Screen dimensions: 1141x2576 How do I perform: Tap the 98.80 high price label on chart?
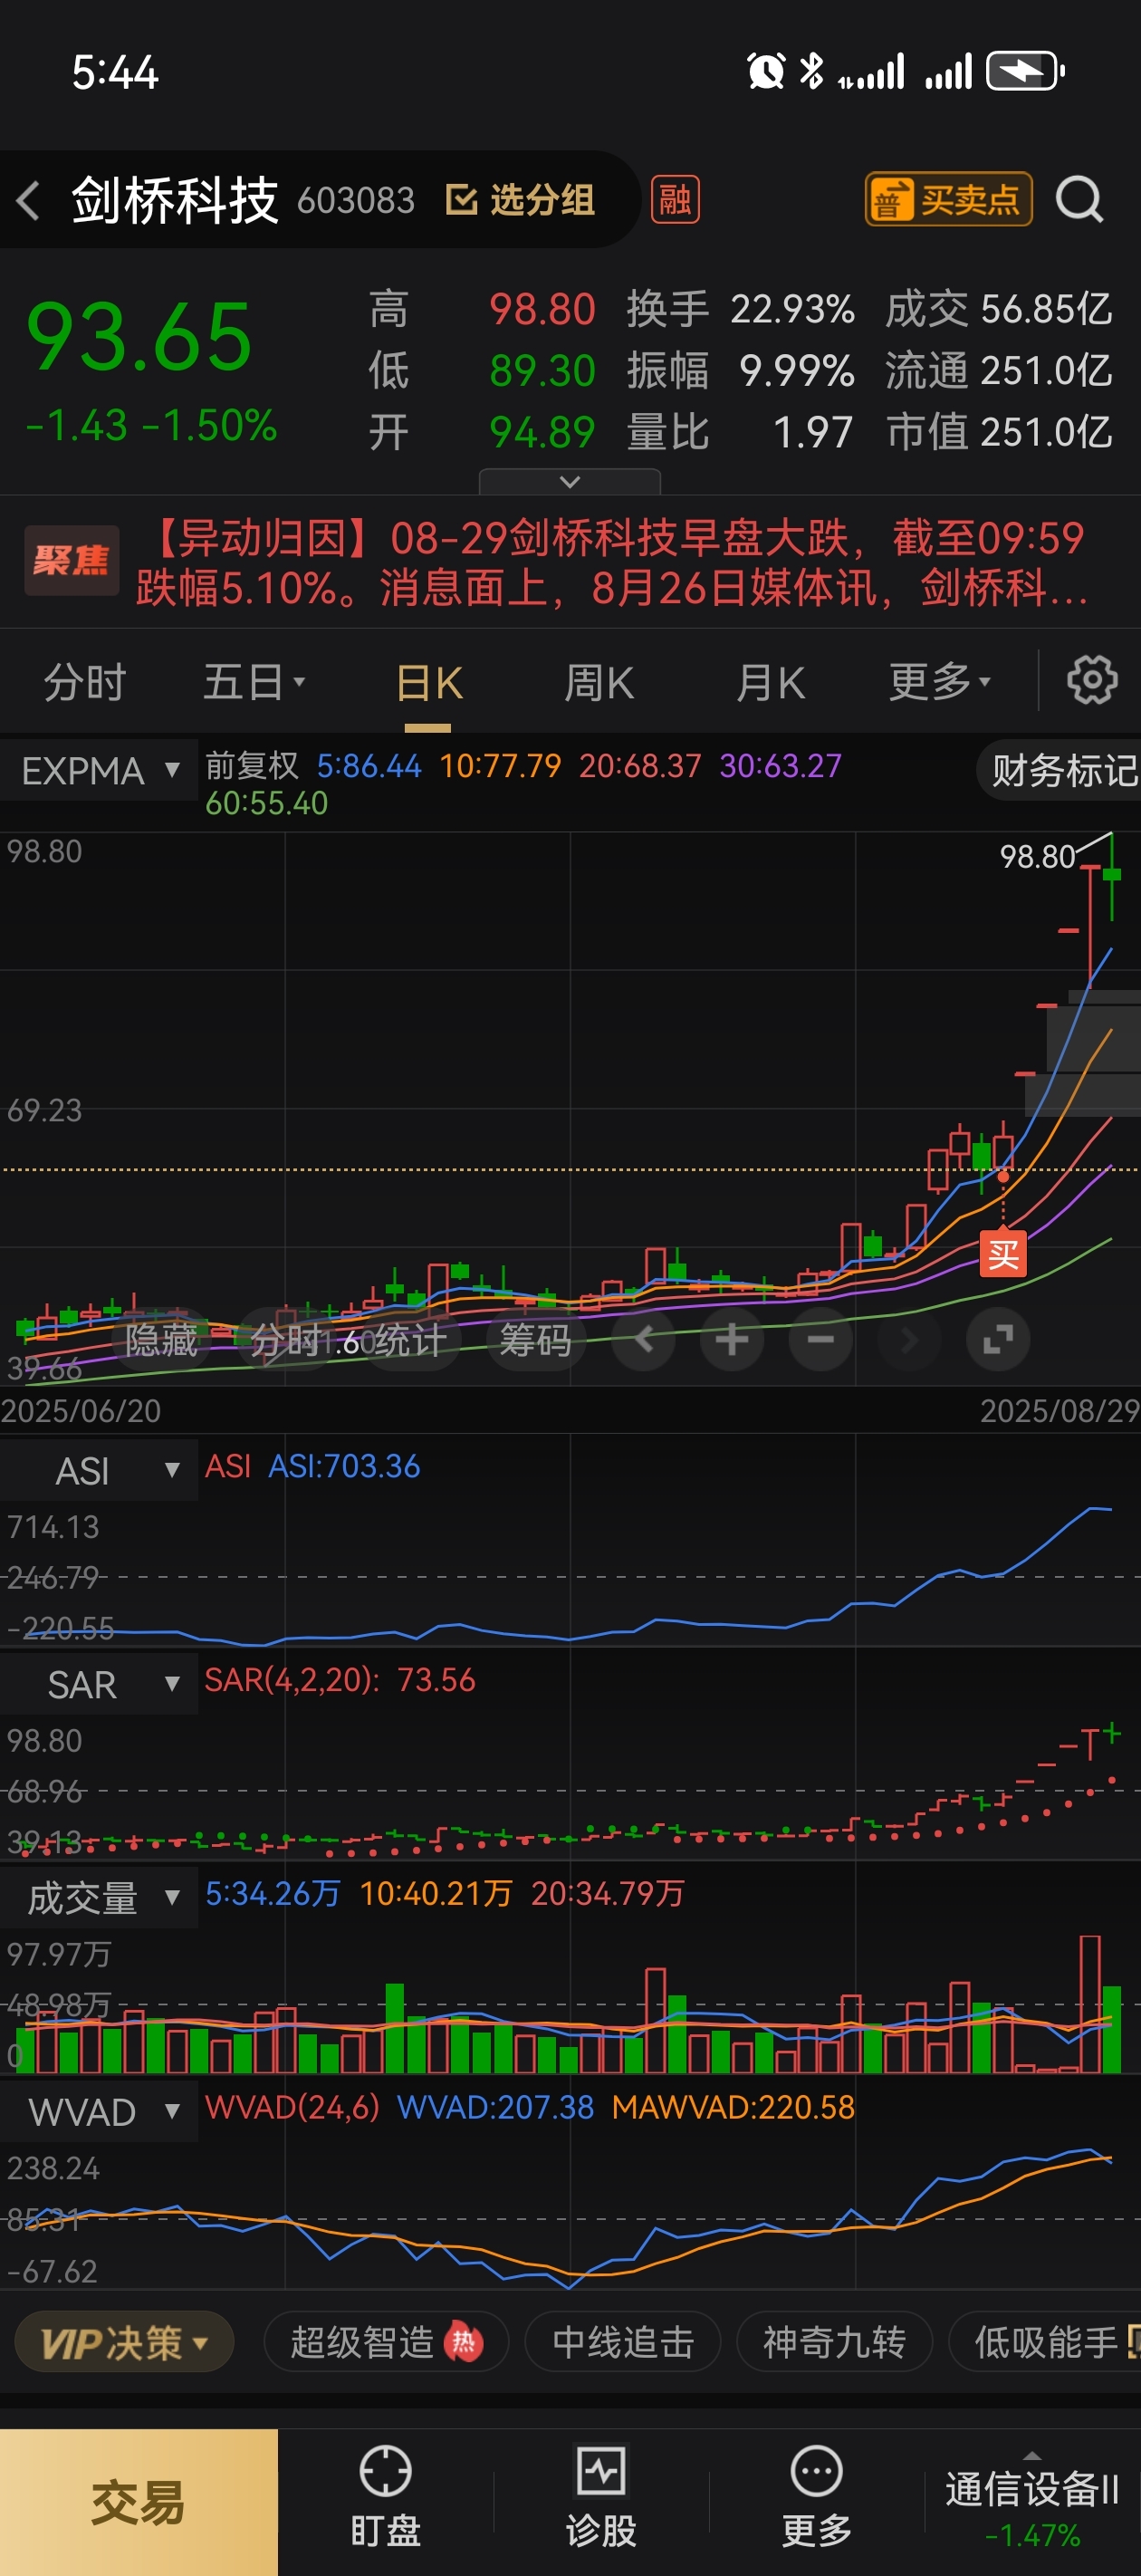point(1037,857)
